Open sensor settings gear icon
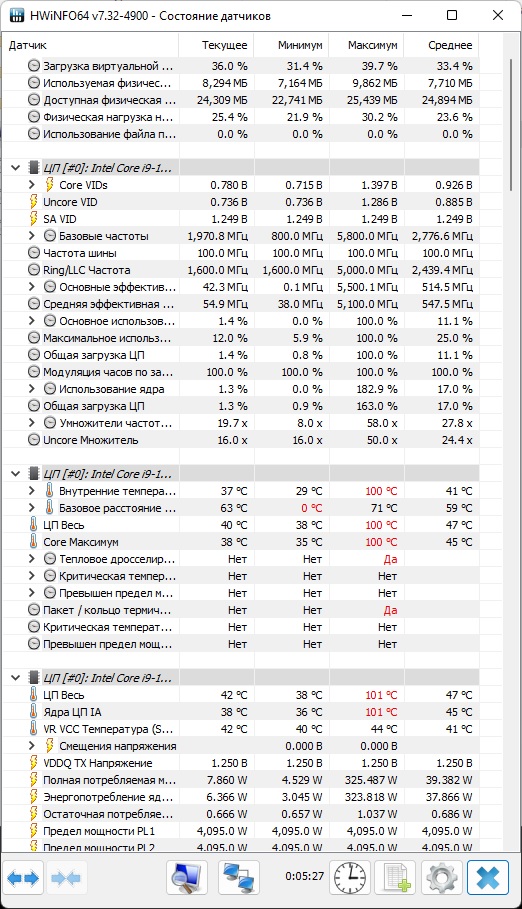Image resolution: width=522 pixels, height=909 pixels. 441,878
